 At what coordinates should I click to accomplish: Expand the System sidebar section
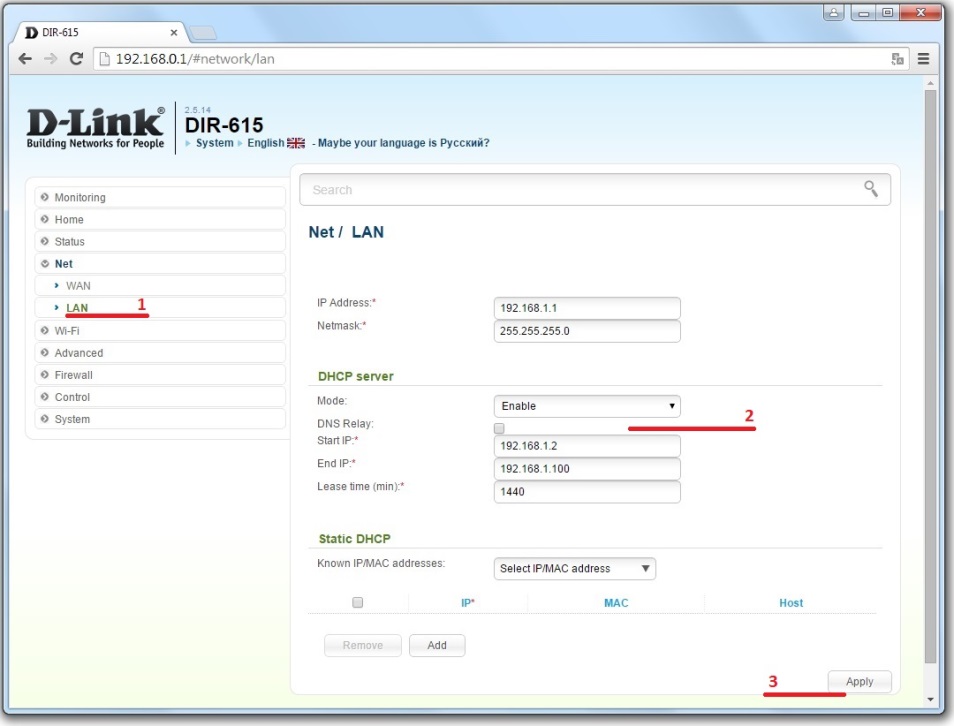coord(160,419)
